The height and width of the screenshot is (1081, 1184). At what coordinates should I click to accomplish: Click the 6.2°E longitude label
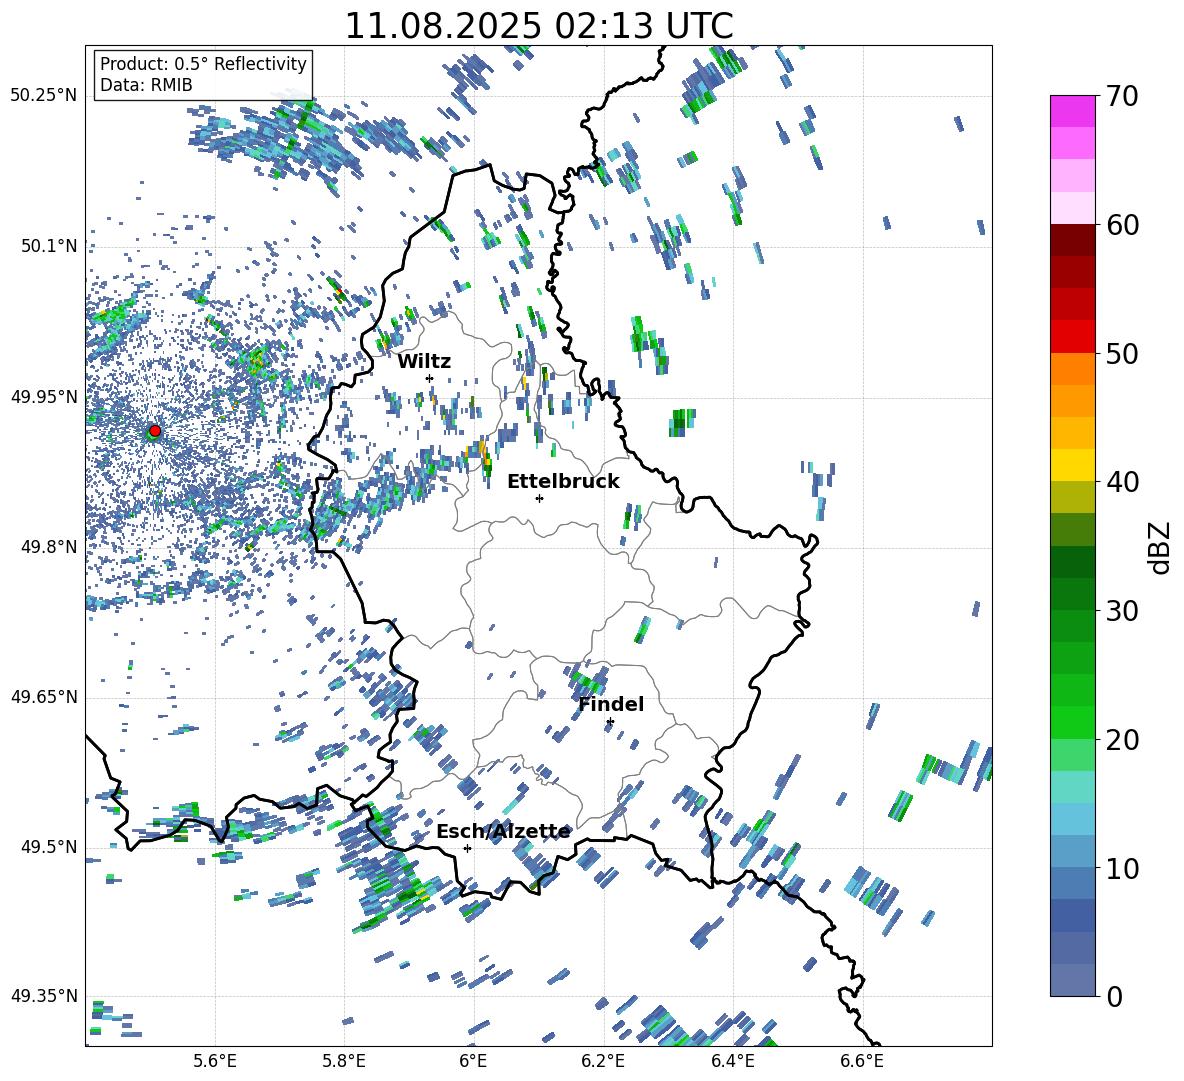coord(603,1061)
